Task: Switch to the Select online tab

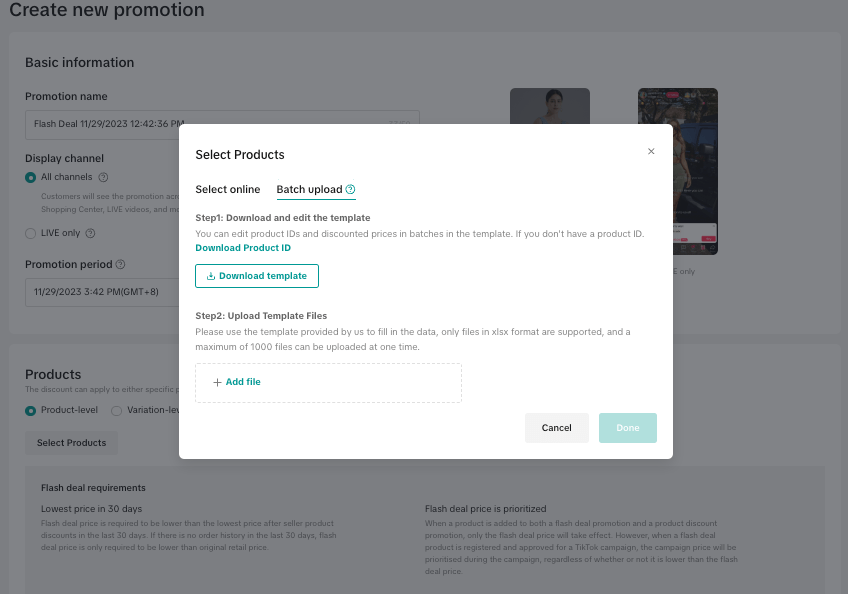Action: point(227,190)
